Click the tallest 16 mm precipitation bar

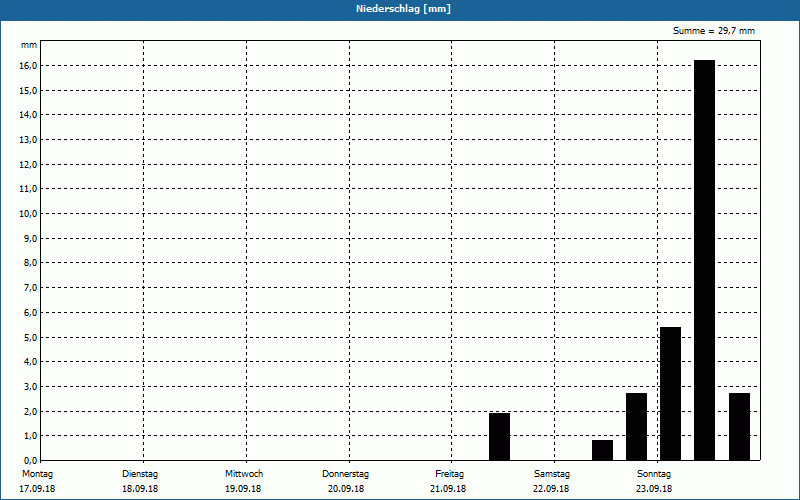[705, 260]
